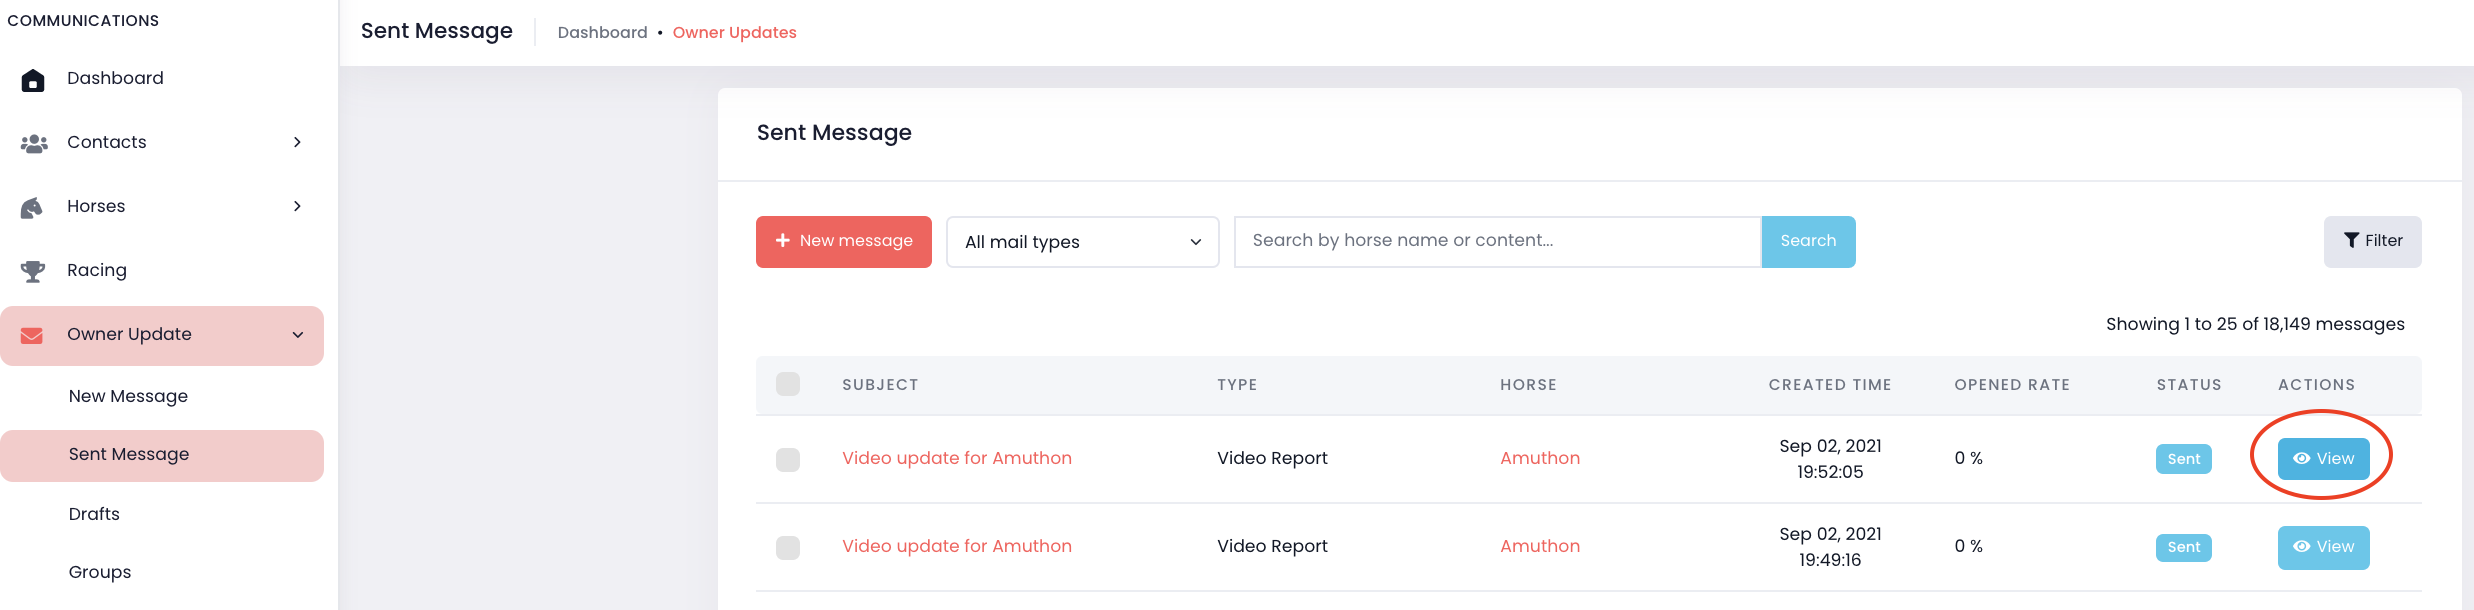2474x610 pixels.
Task: Expand the Contacts submenu chevron
Action: point(297,143)
